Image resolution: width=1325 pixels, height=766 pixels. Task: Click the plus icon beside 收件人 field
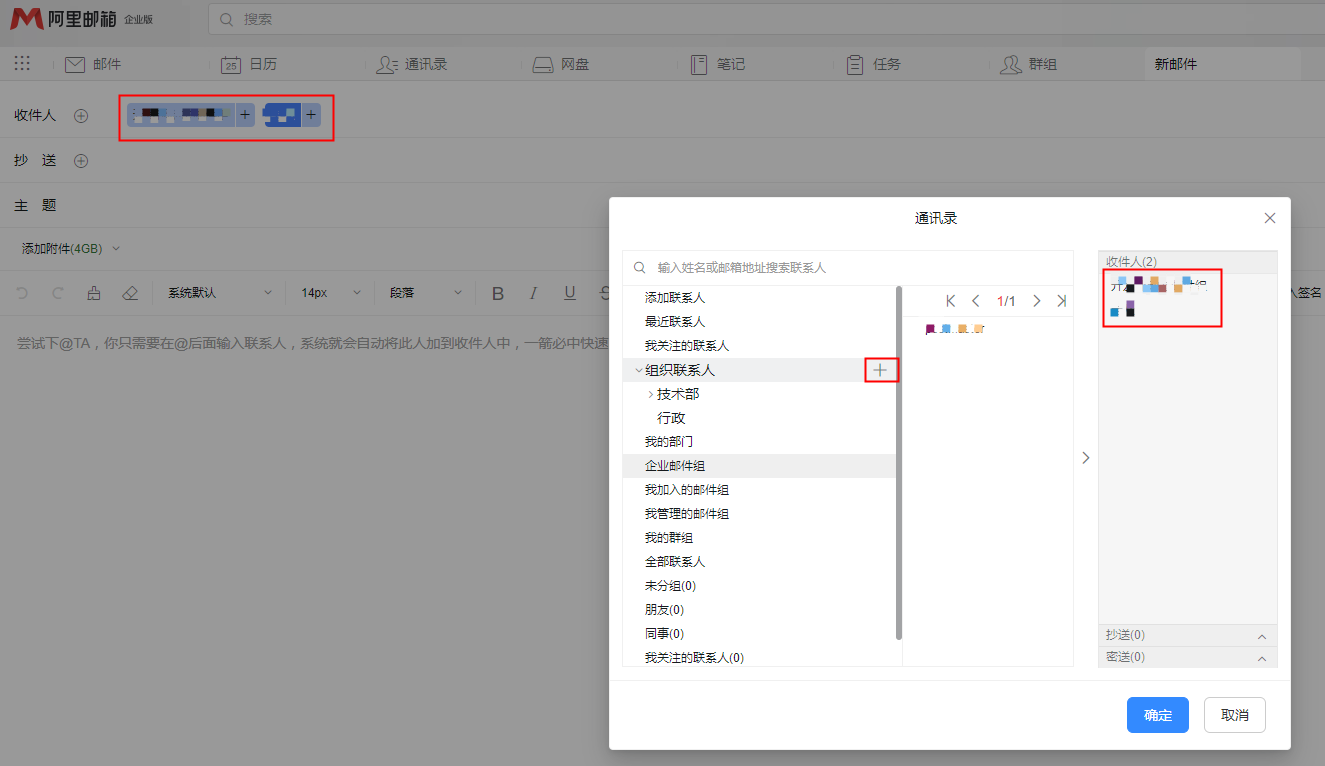point(81,115)
